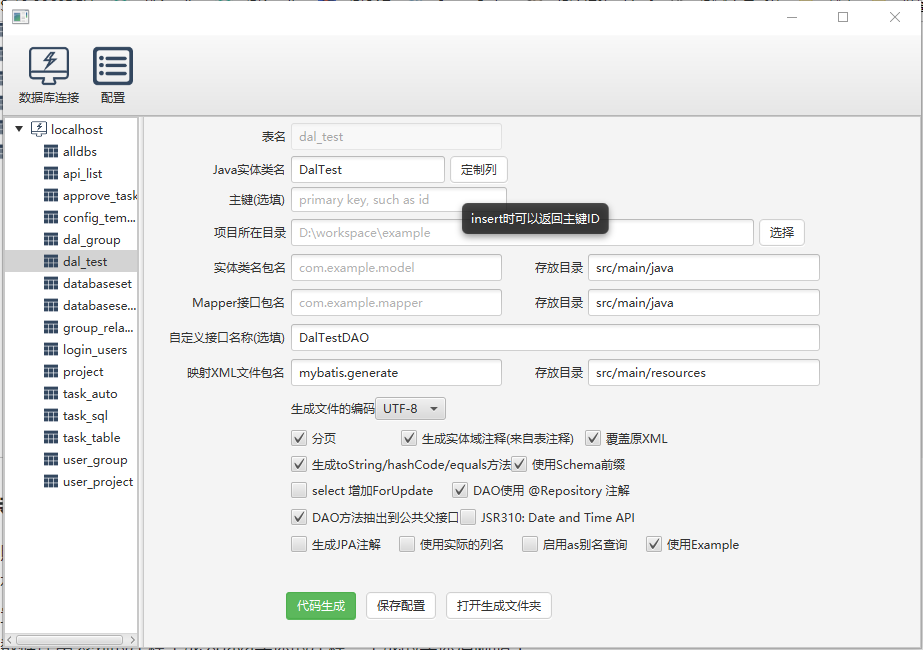The image size is (923, 650).
Task: Select the login_users table in tree
Action: click(71, 349)
